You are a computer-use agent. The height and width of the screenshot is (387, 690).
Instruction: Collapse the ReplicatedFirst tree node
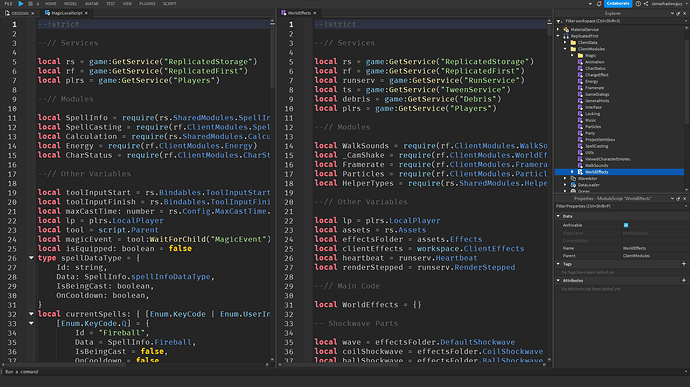558,36
